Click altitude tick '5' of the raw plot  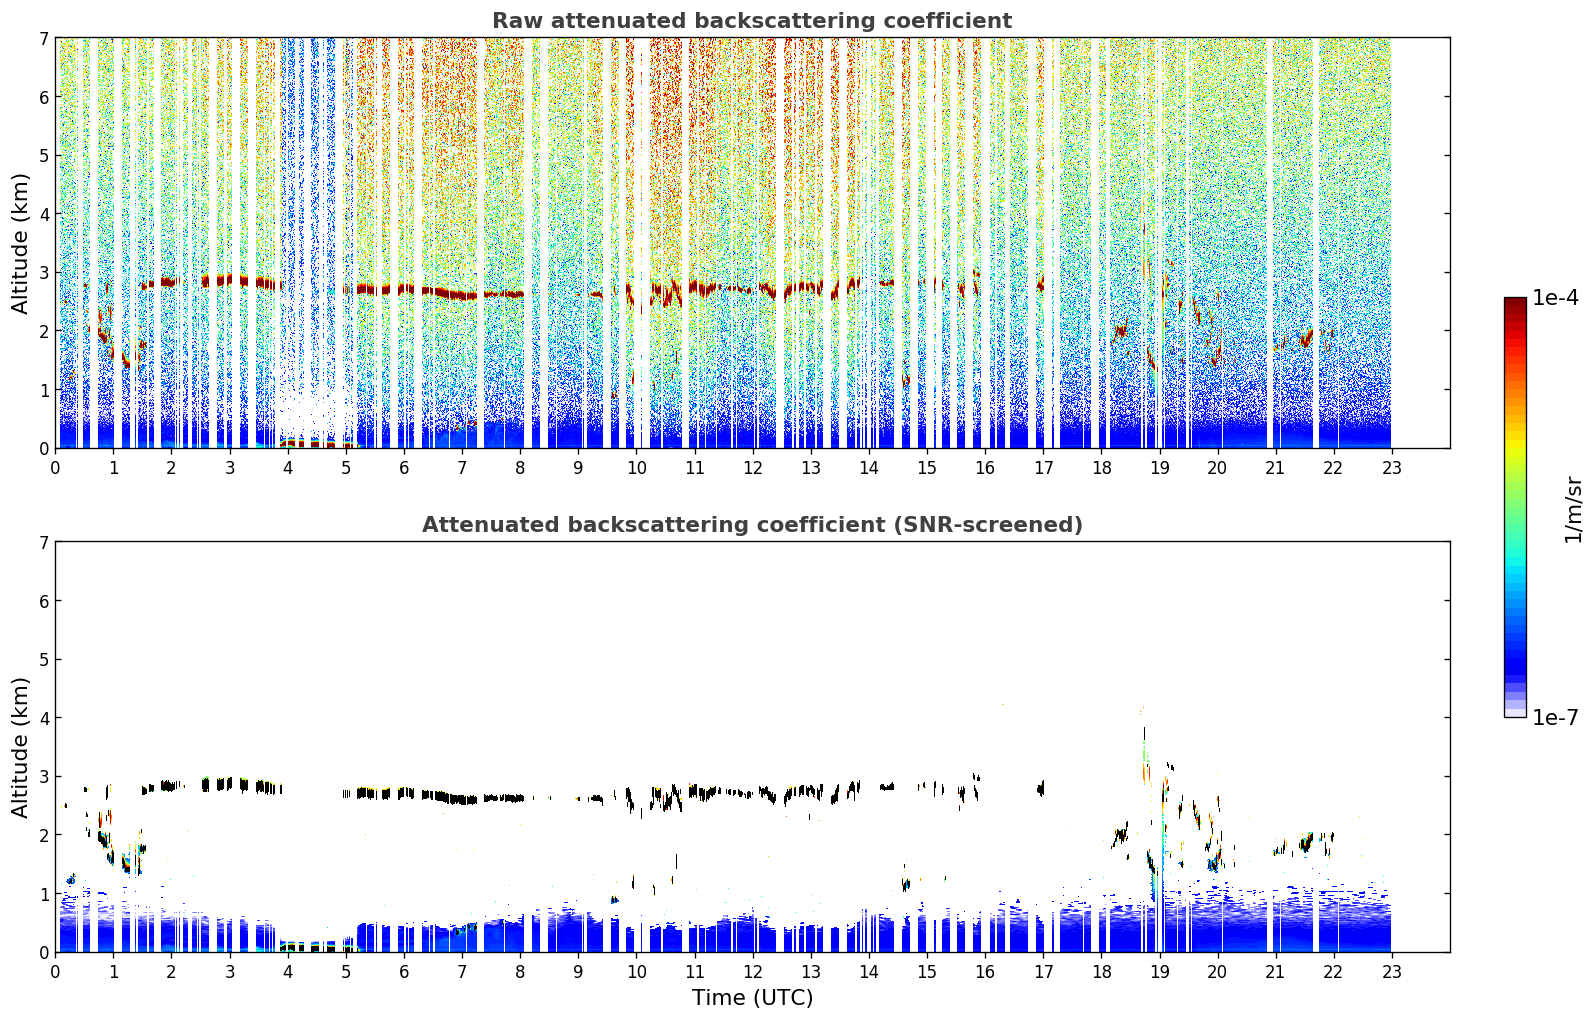click(x=43, y=156)
